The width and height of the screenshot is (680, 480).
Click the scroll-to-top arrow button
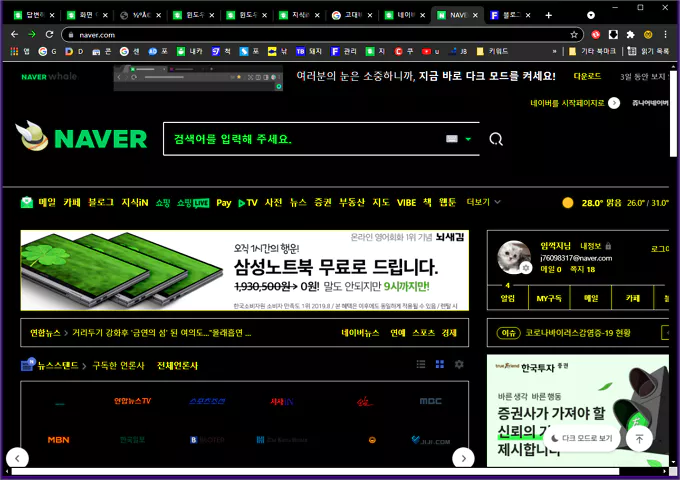(639, 438)
